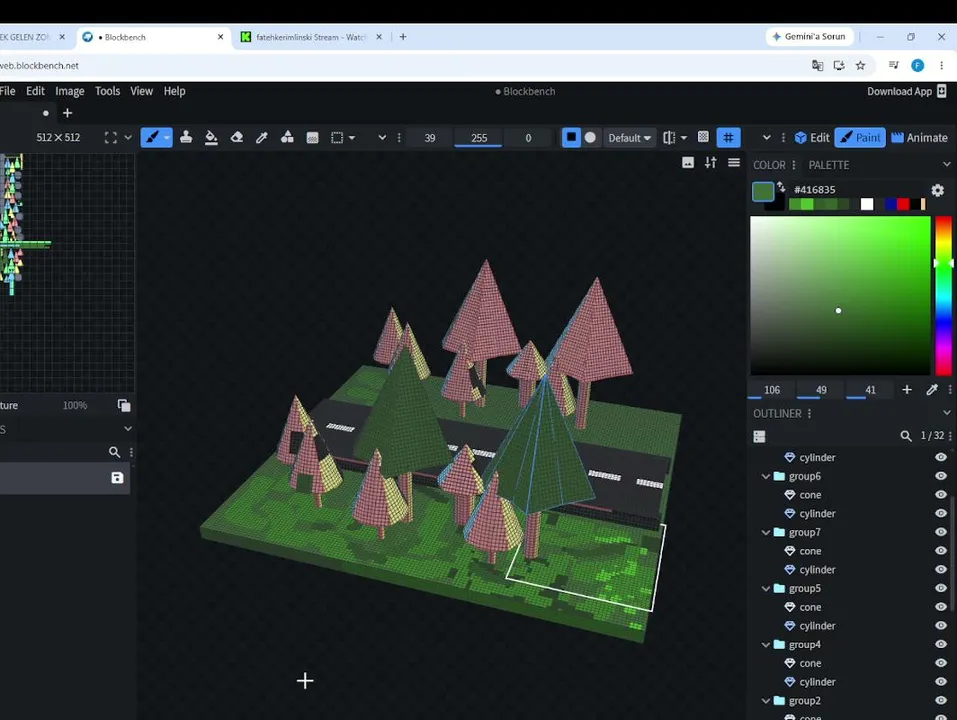Image resolution: width=957 pixels, height=720 pixels.
Task: Search in left panel magnifier
Action: pyautogui.click(x=114, y=452)
